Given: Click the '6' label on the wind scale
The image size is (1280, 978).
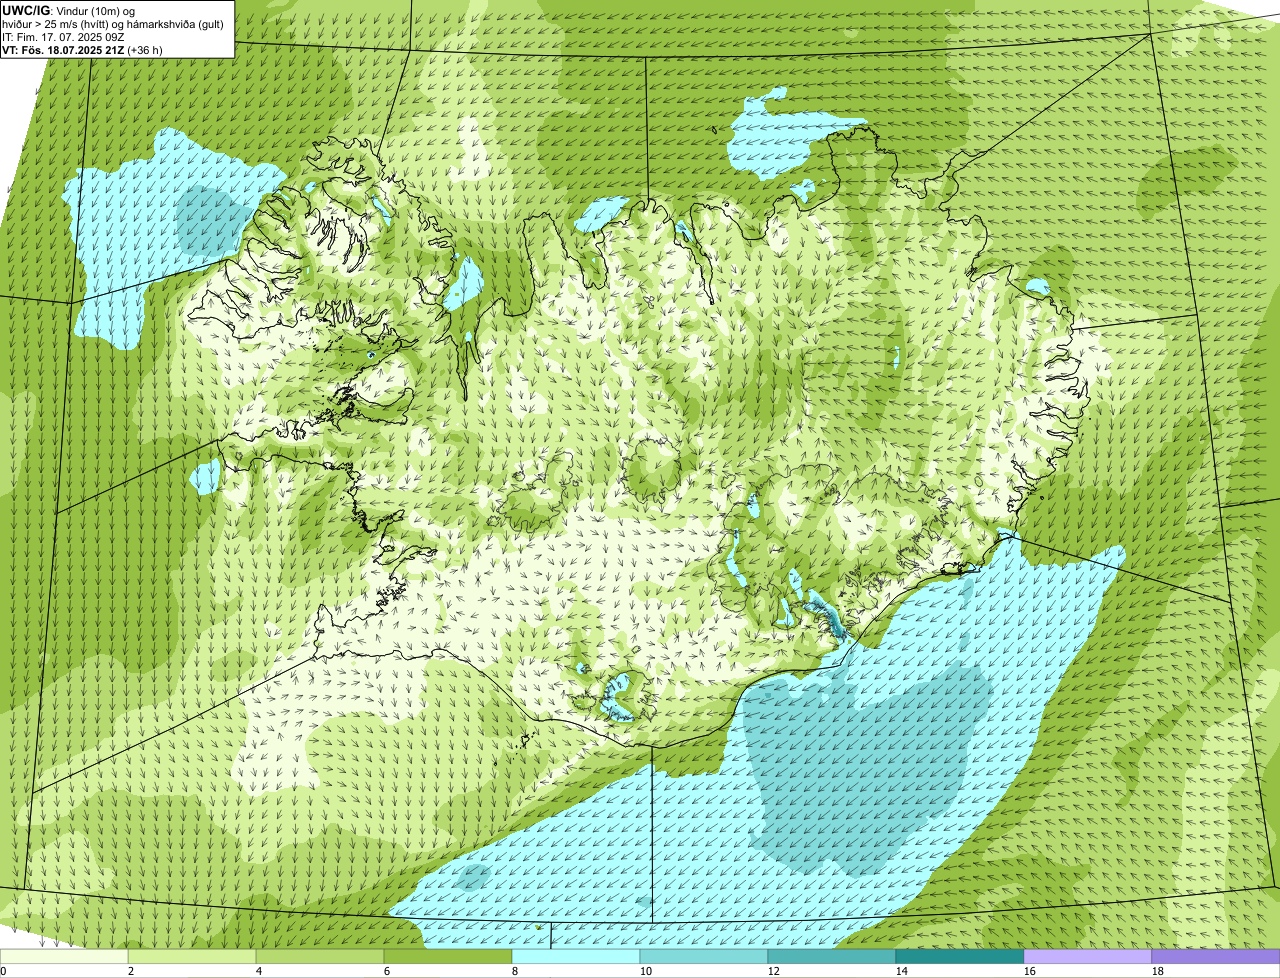Looking at the screenshot, I should pos(386,971).
